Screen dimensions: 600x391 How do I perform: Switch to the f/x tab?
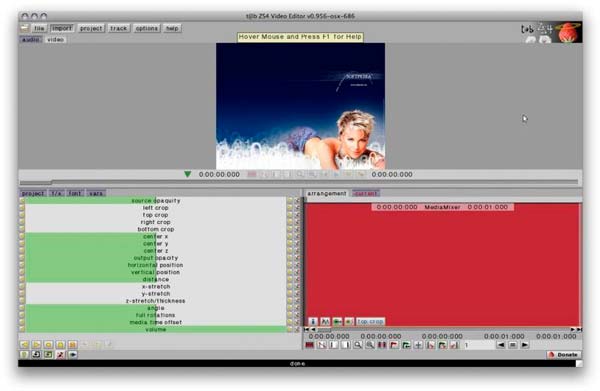pos(56,193)
